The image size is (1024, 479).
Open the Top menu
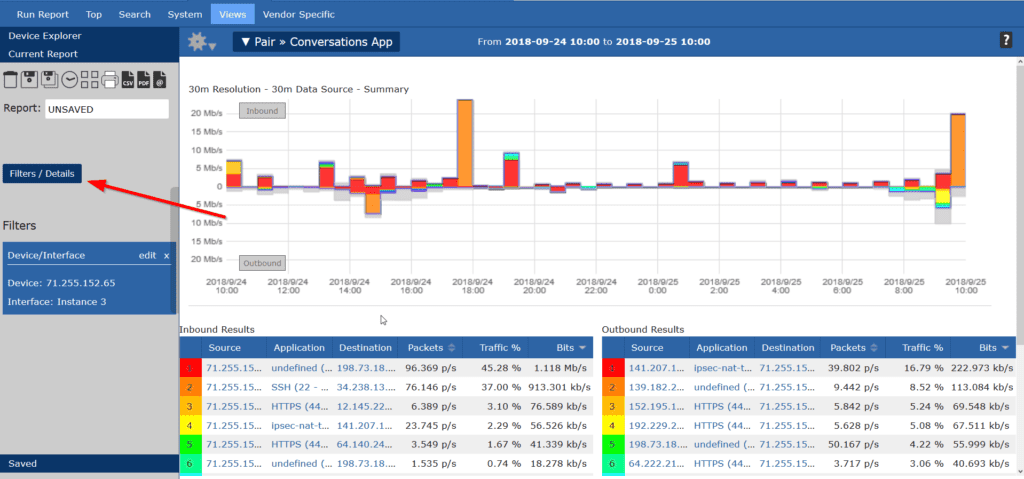(x=93, y=14)
